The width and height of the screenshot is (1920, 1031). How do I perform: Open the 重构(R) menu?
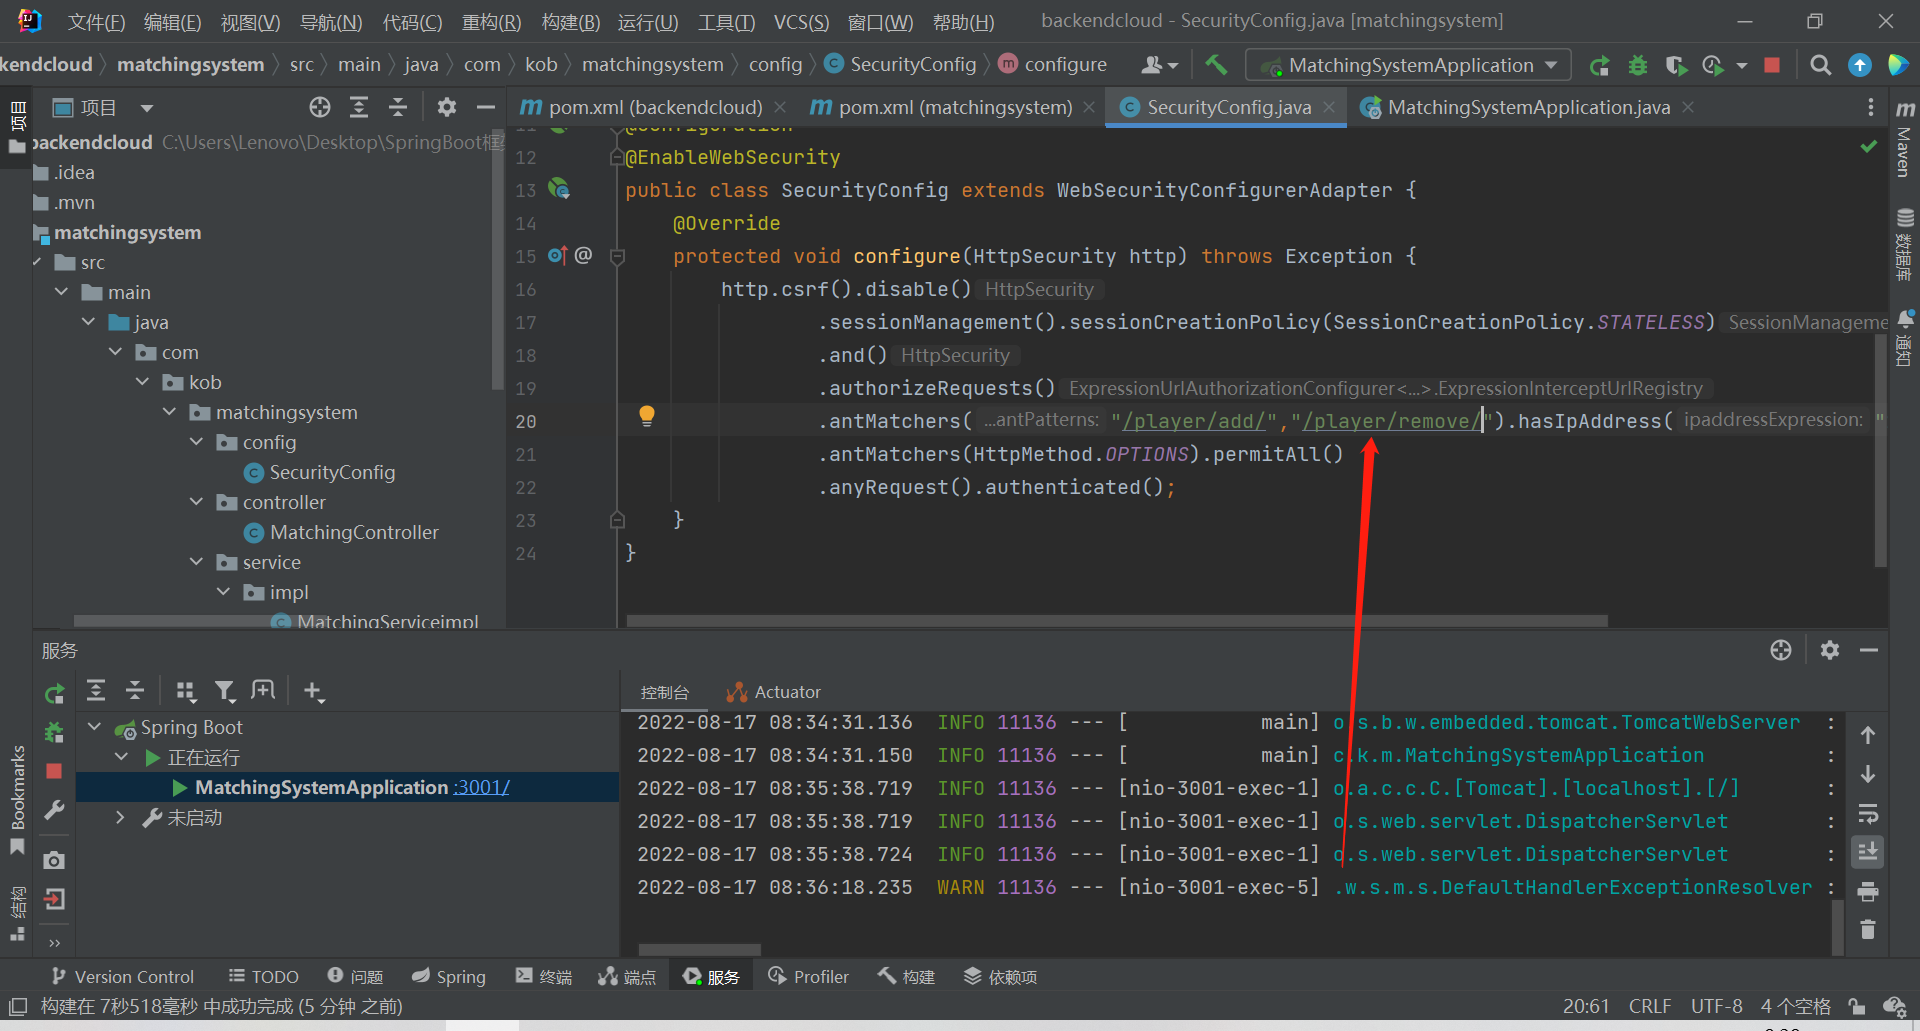(x=491, y=22)
